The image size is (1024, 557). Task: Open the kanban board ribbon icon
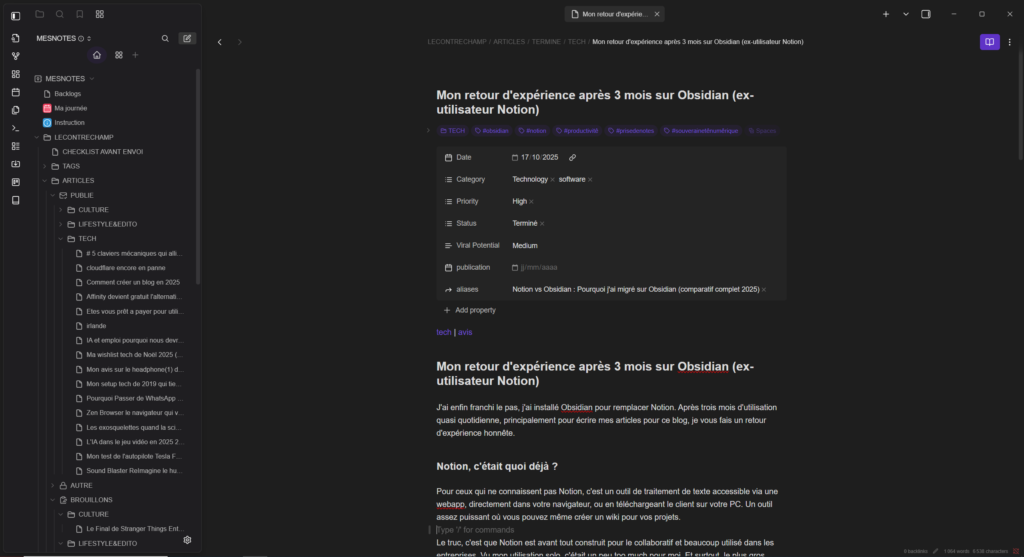16,182
